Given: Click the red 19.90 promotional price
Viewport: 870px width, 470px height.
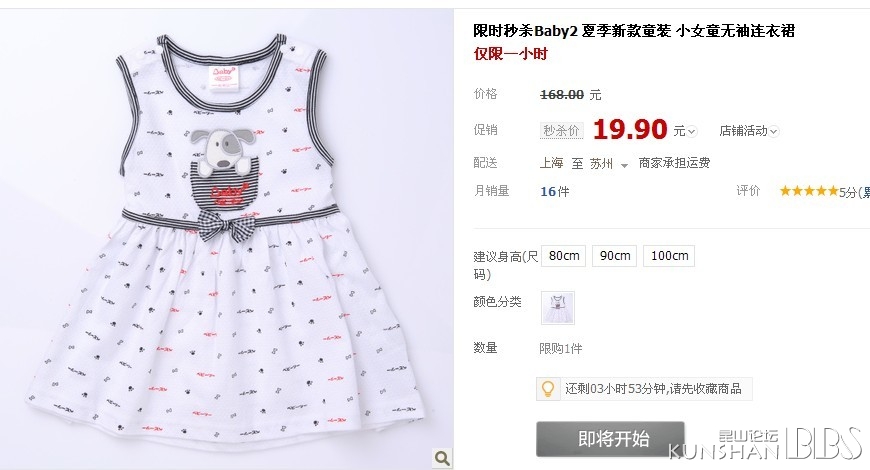Looking at the screenshot, I should pos(630,129).
